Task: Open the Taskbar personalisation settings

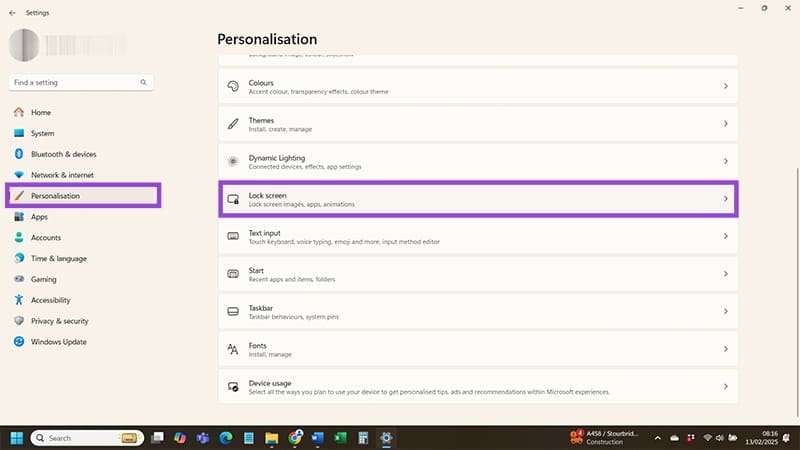Action: [x=477, y=312]
